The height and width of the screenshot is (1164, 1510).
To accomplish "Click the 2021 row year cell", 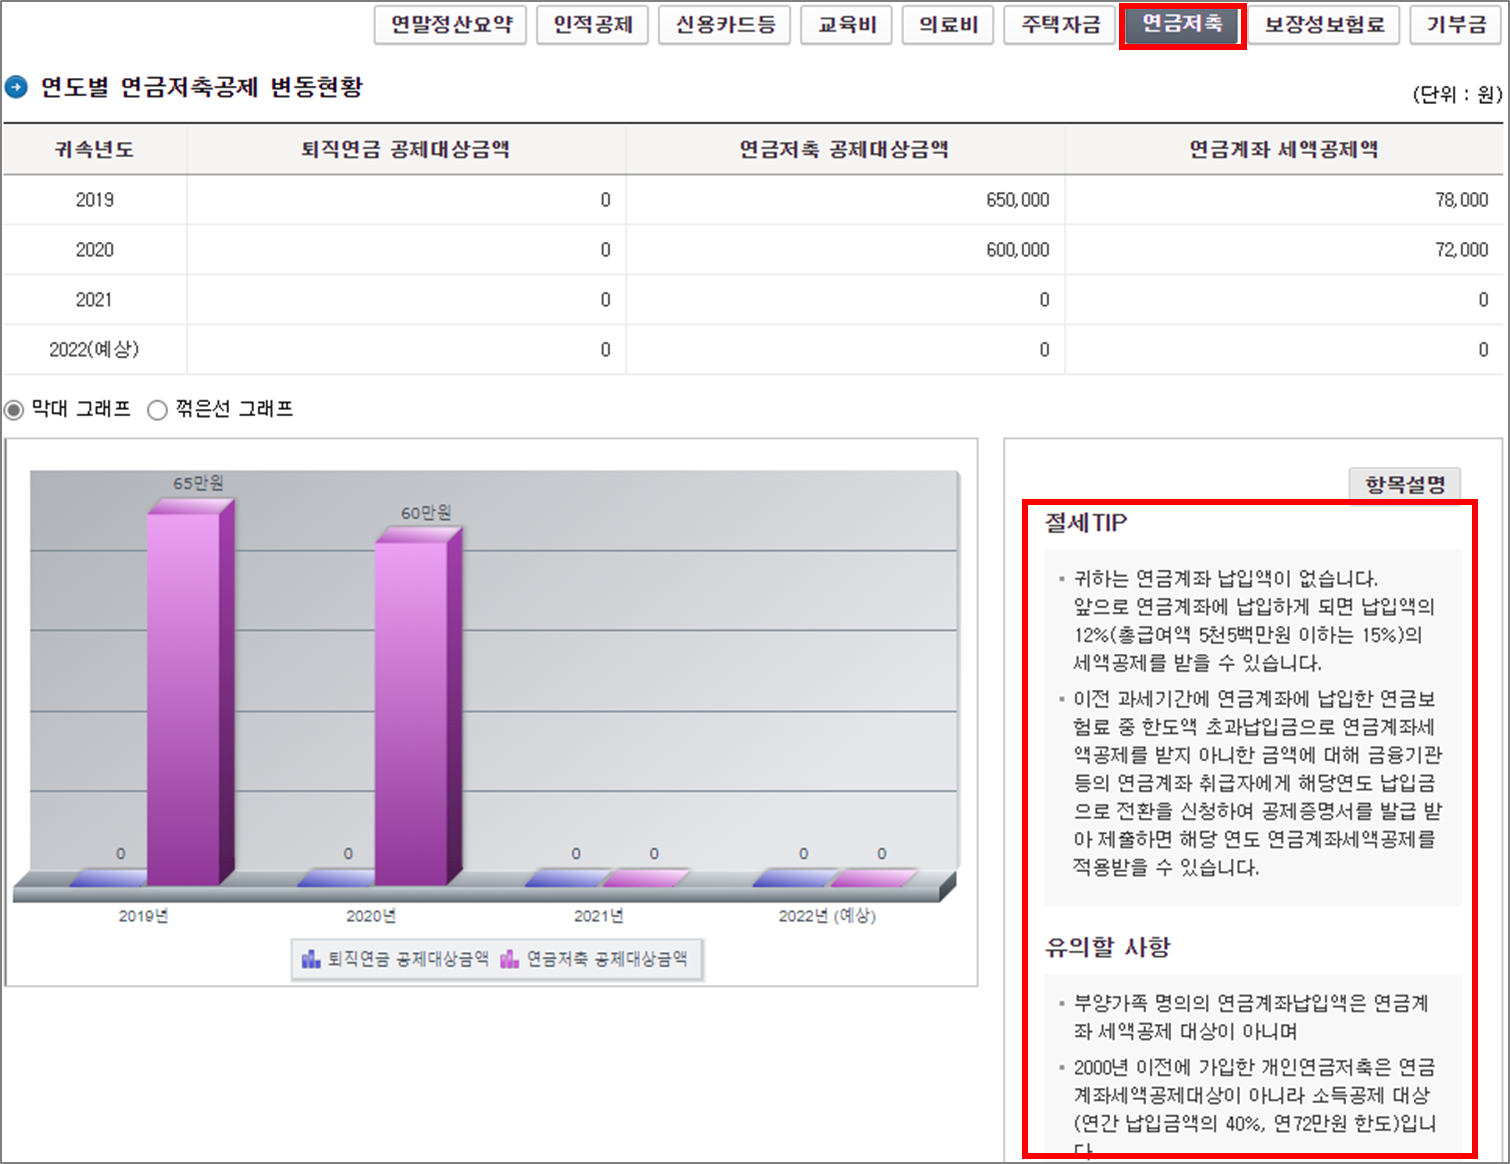I will (95, 300).
